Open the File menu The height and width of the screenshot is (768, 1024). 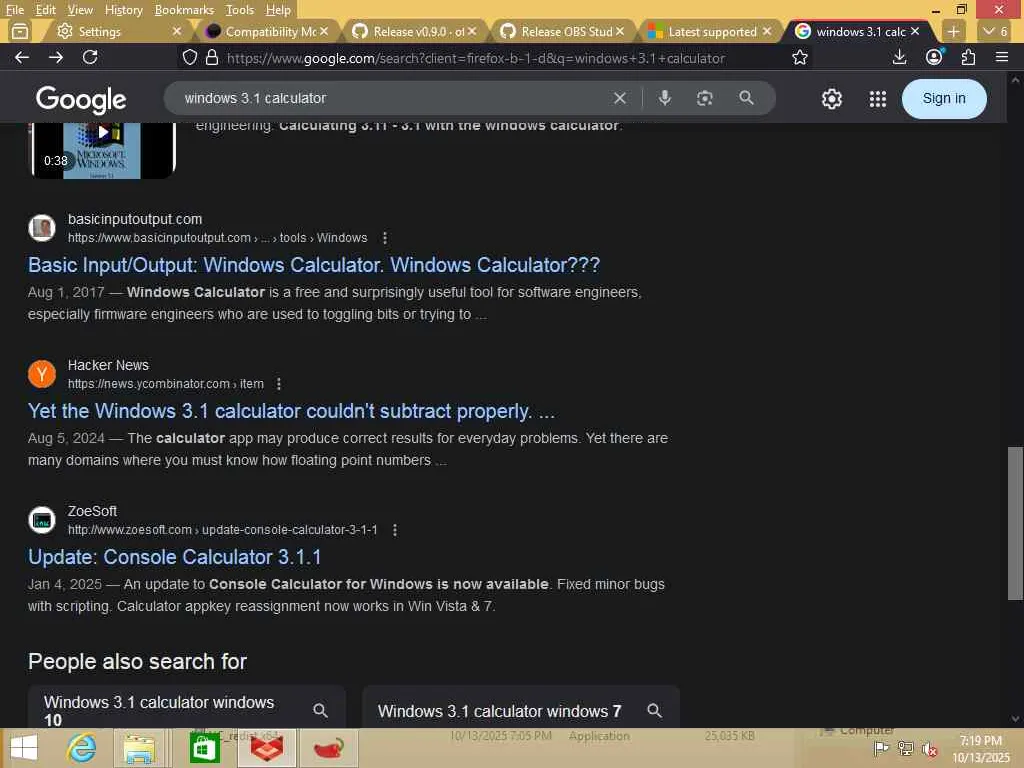point(14,10)
